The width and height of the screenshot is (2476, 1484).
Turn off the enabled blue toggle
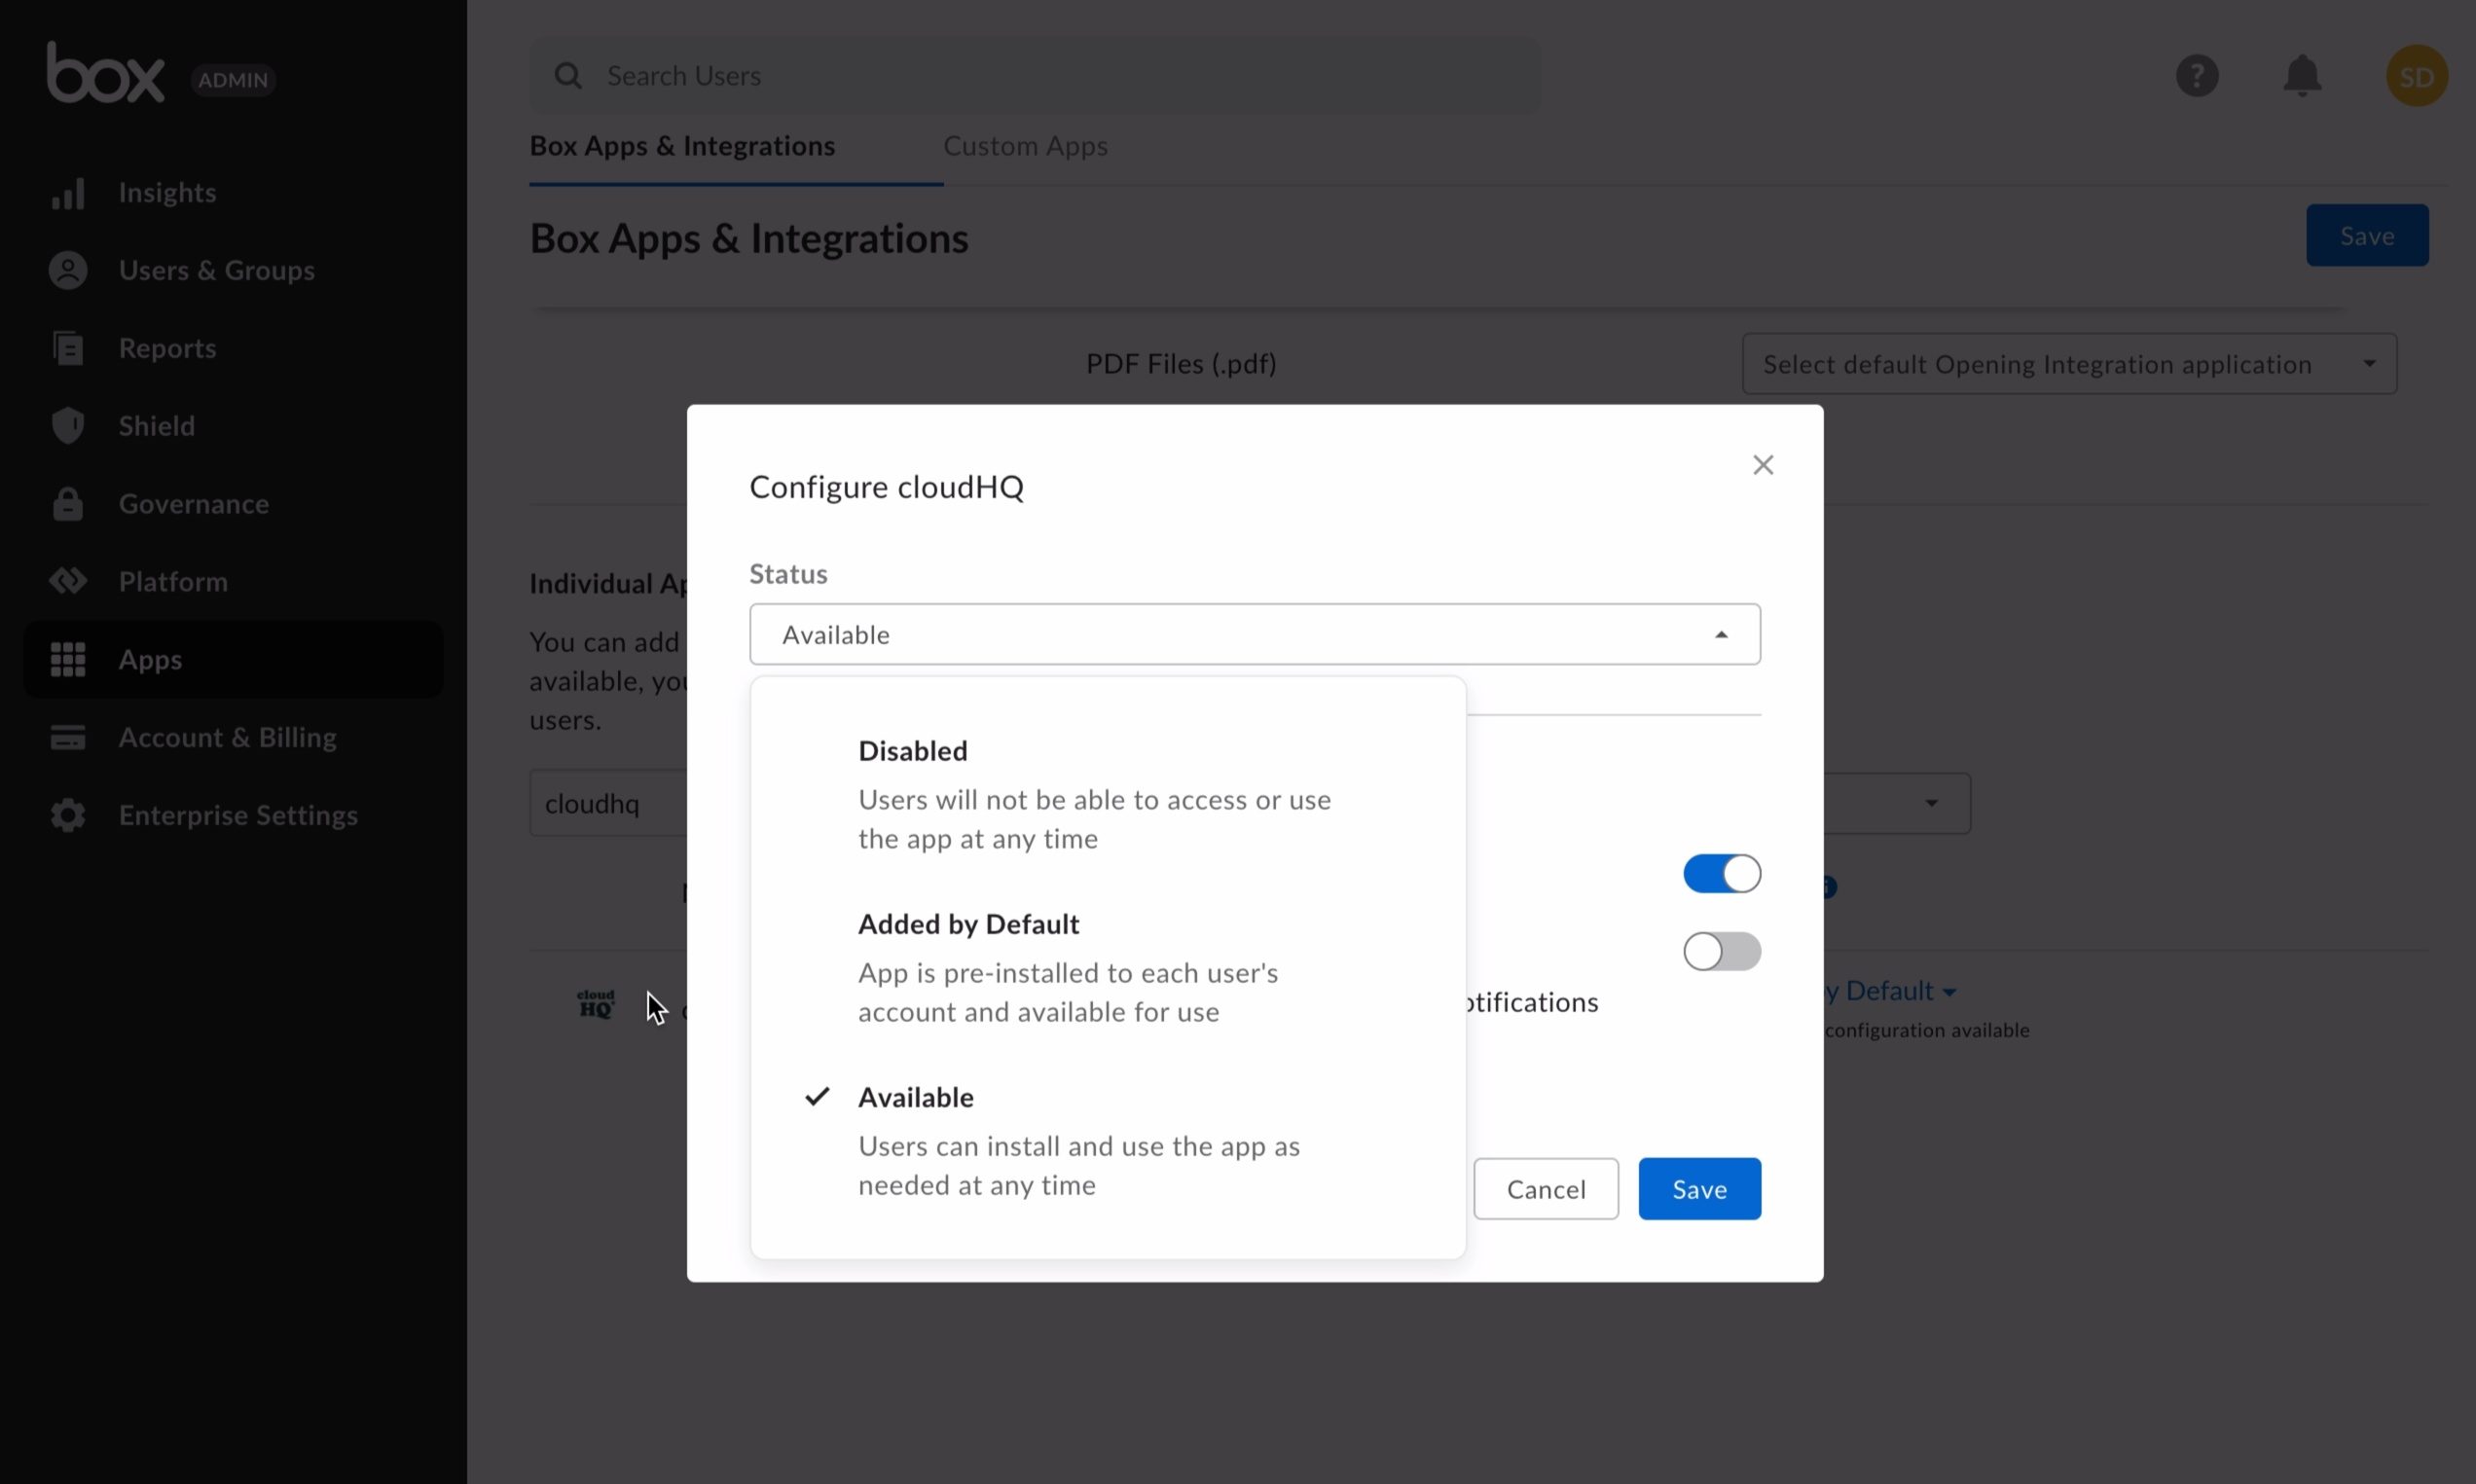(1722, 873)
